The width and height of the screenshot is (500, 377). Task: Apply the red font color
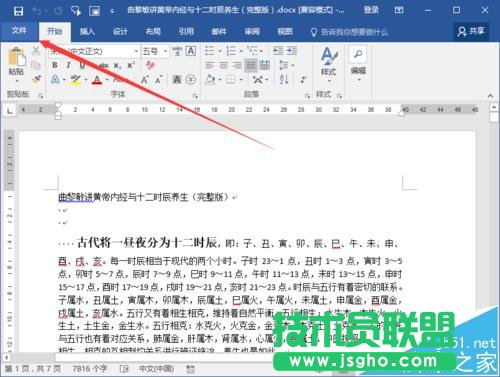point(97,80)
